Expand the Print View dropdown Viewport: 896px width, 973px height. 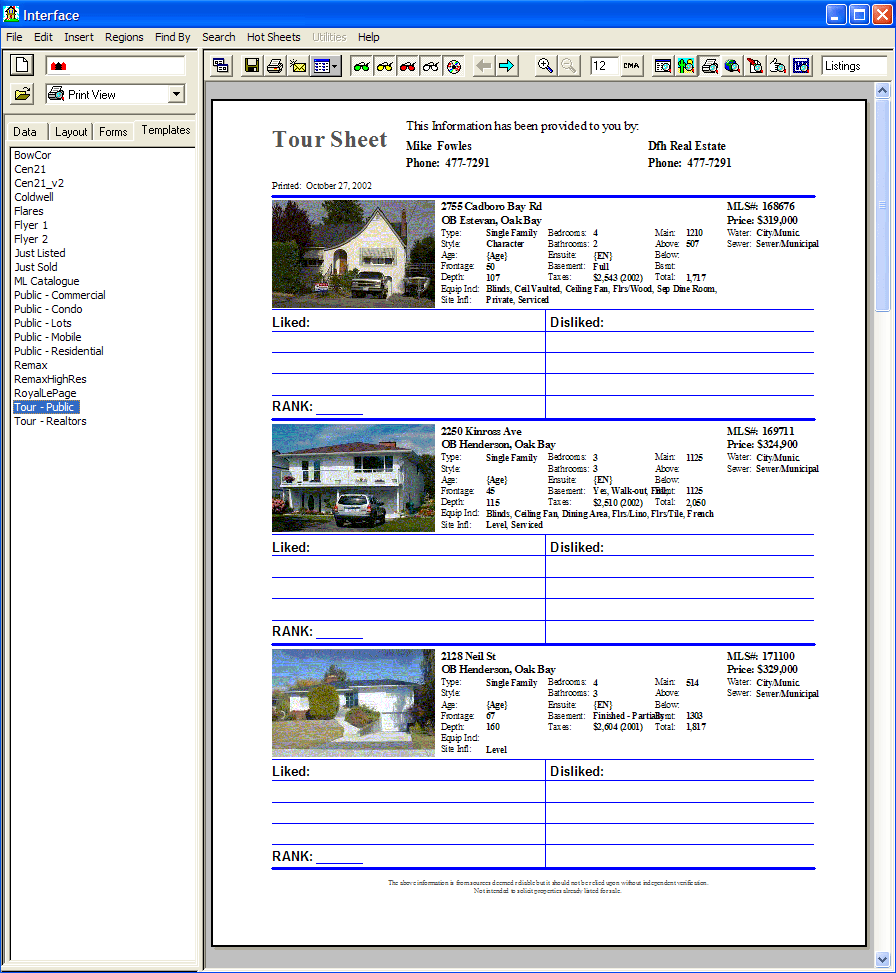pos(176,94)
